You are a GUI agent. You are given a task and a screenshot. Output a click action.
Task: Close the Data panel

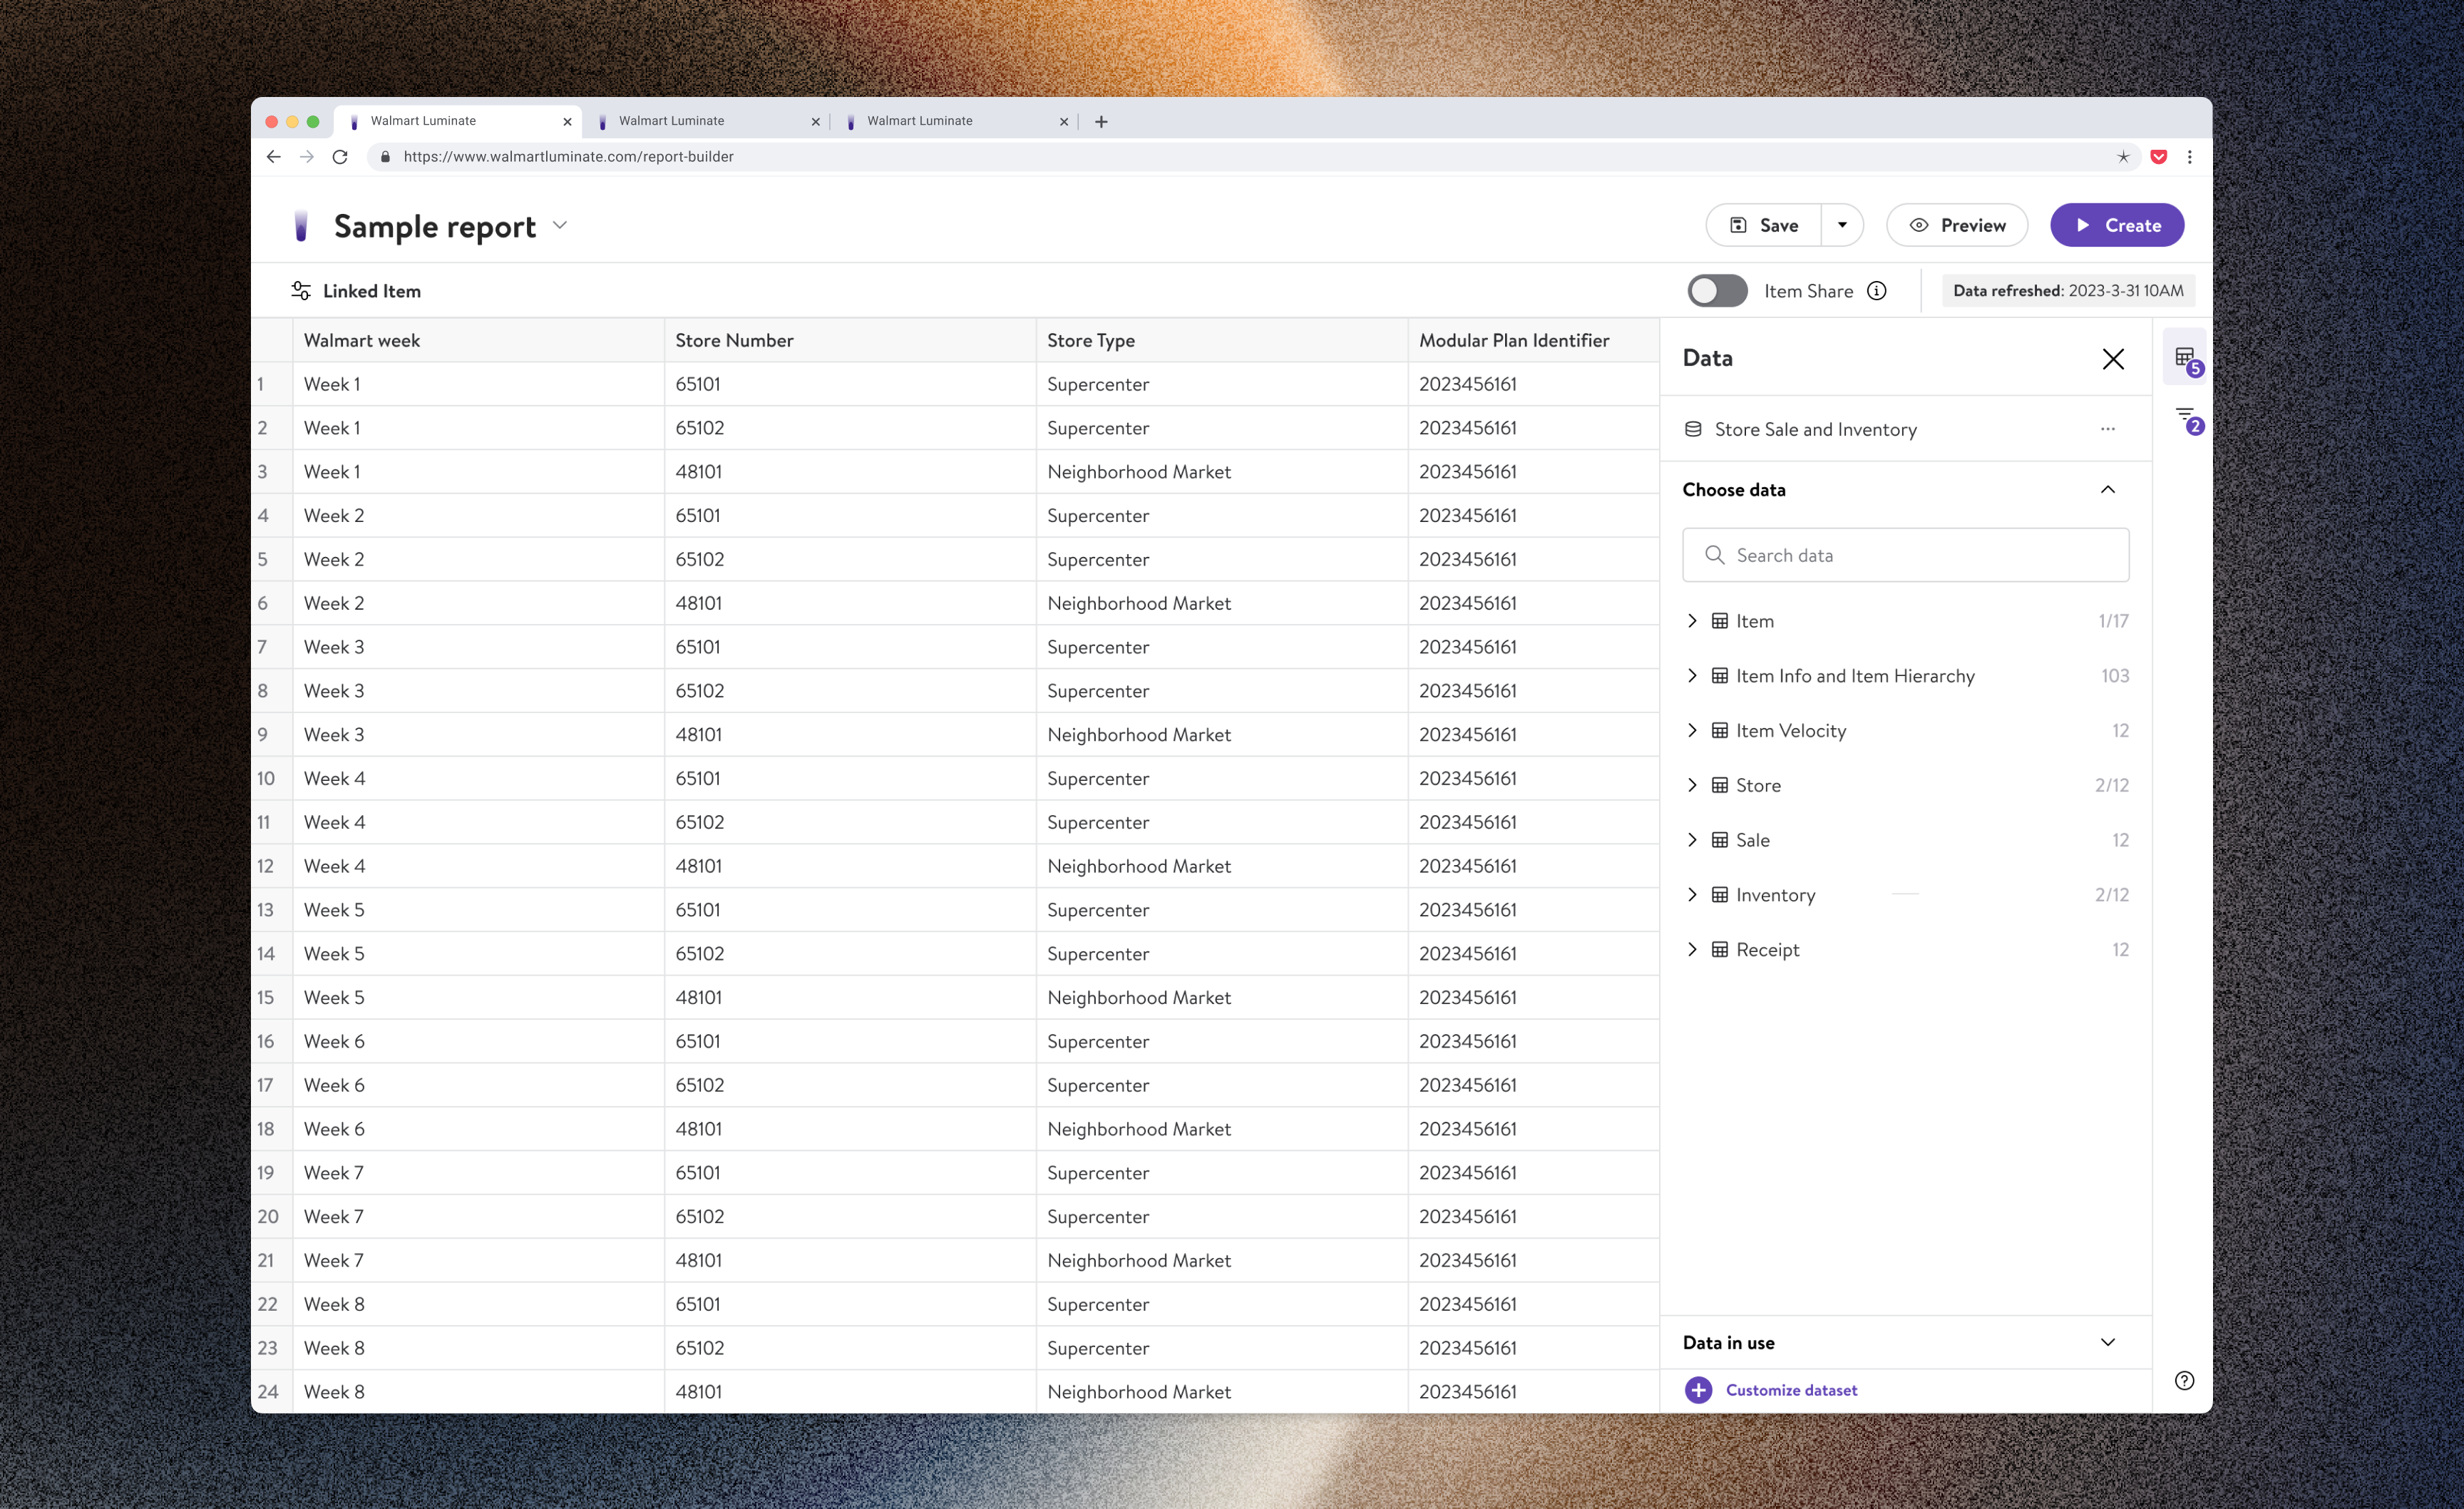2113,359
